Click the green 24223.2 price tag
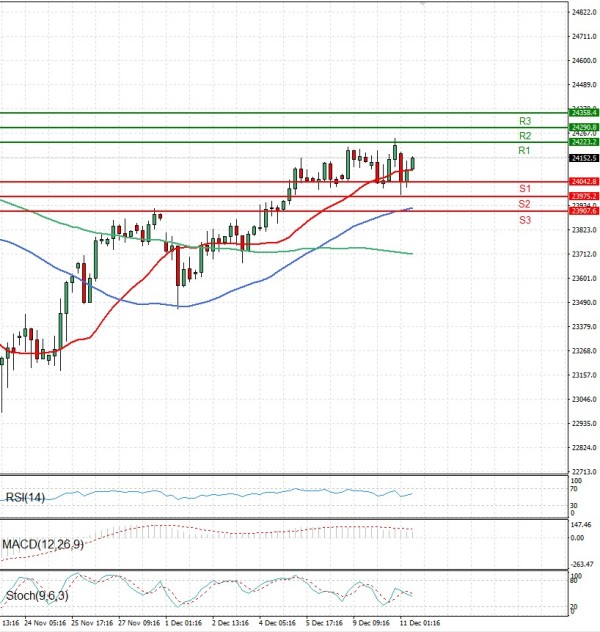 [583, 143]
